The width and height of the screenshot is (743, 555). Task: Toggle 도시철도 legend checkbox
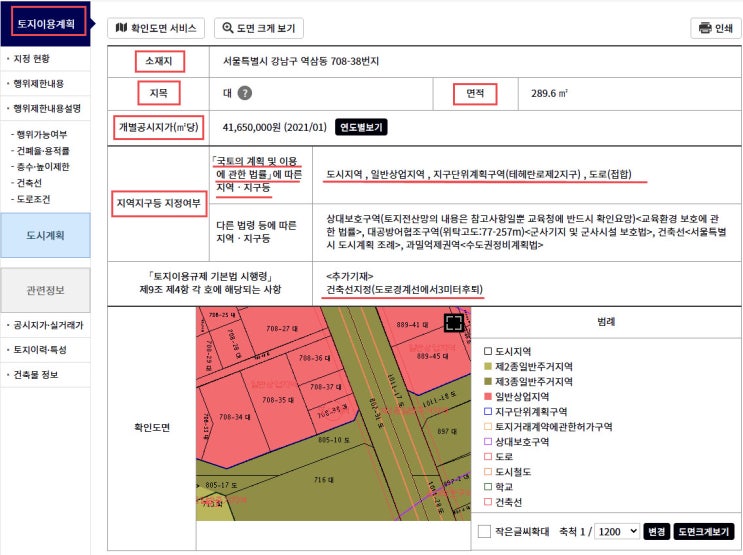(x=488, y=472)
